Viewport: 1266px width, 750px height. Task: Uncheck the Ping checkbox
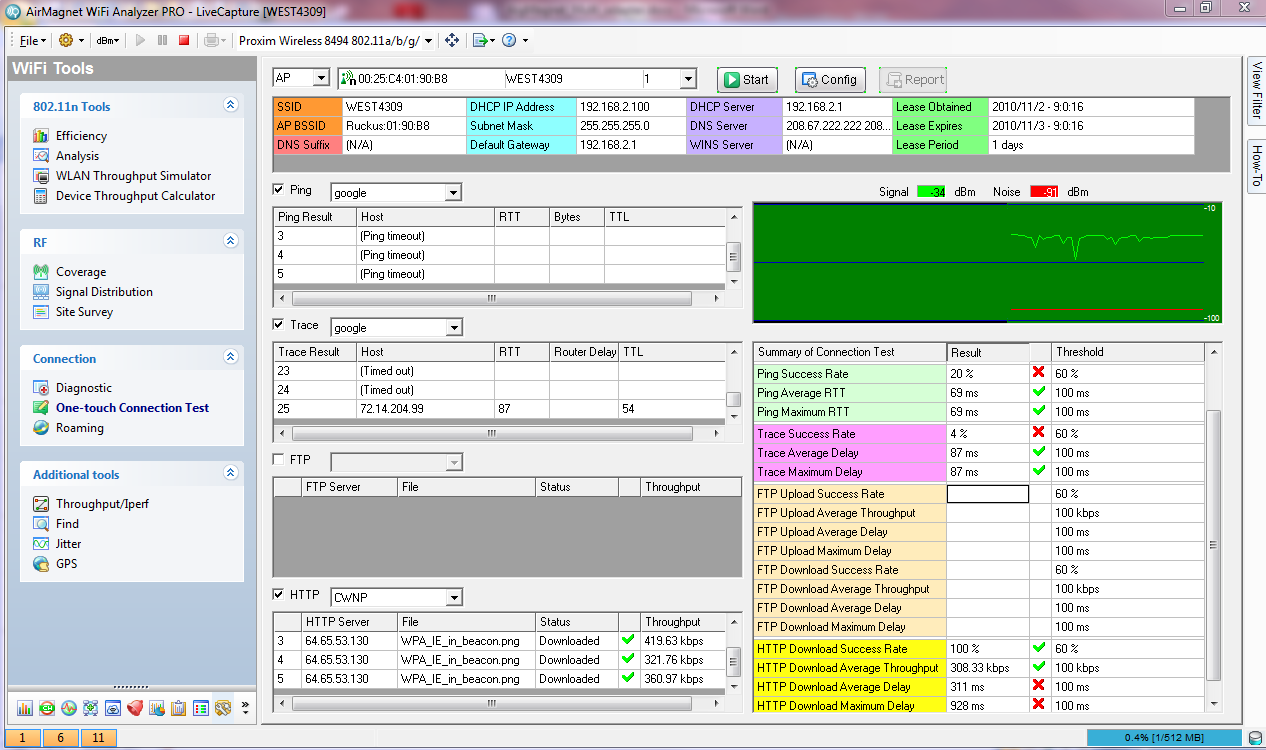click(279, 190)
